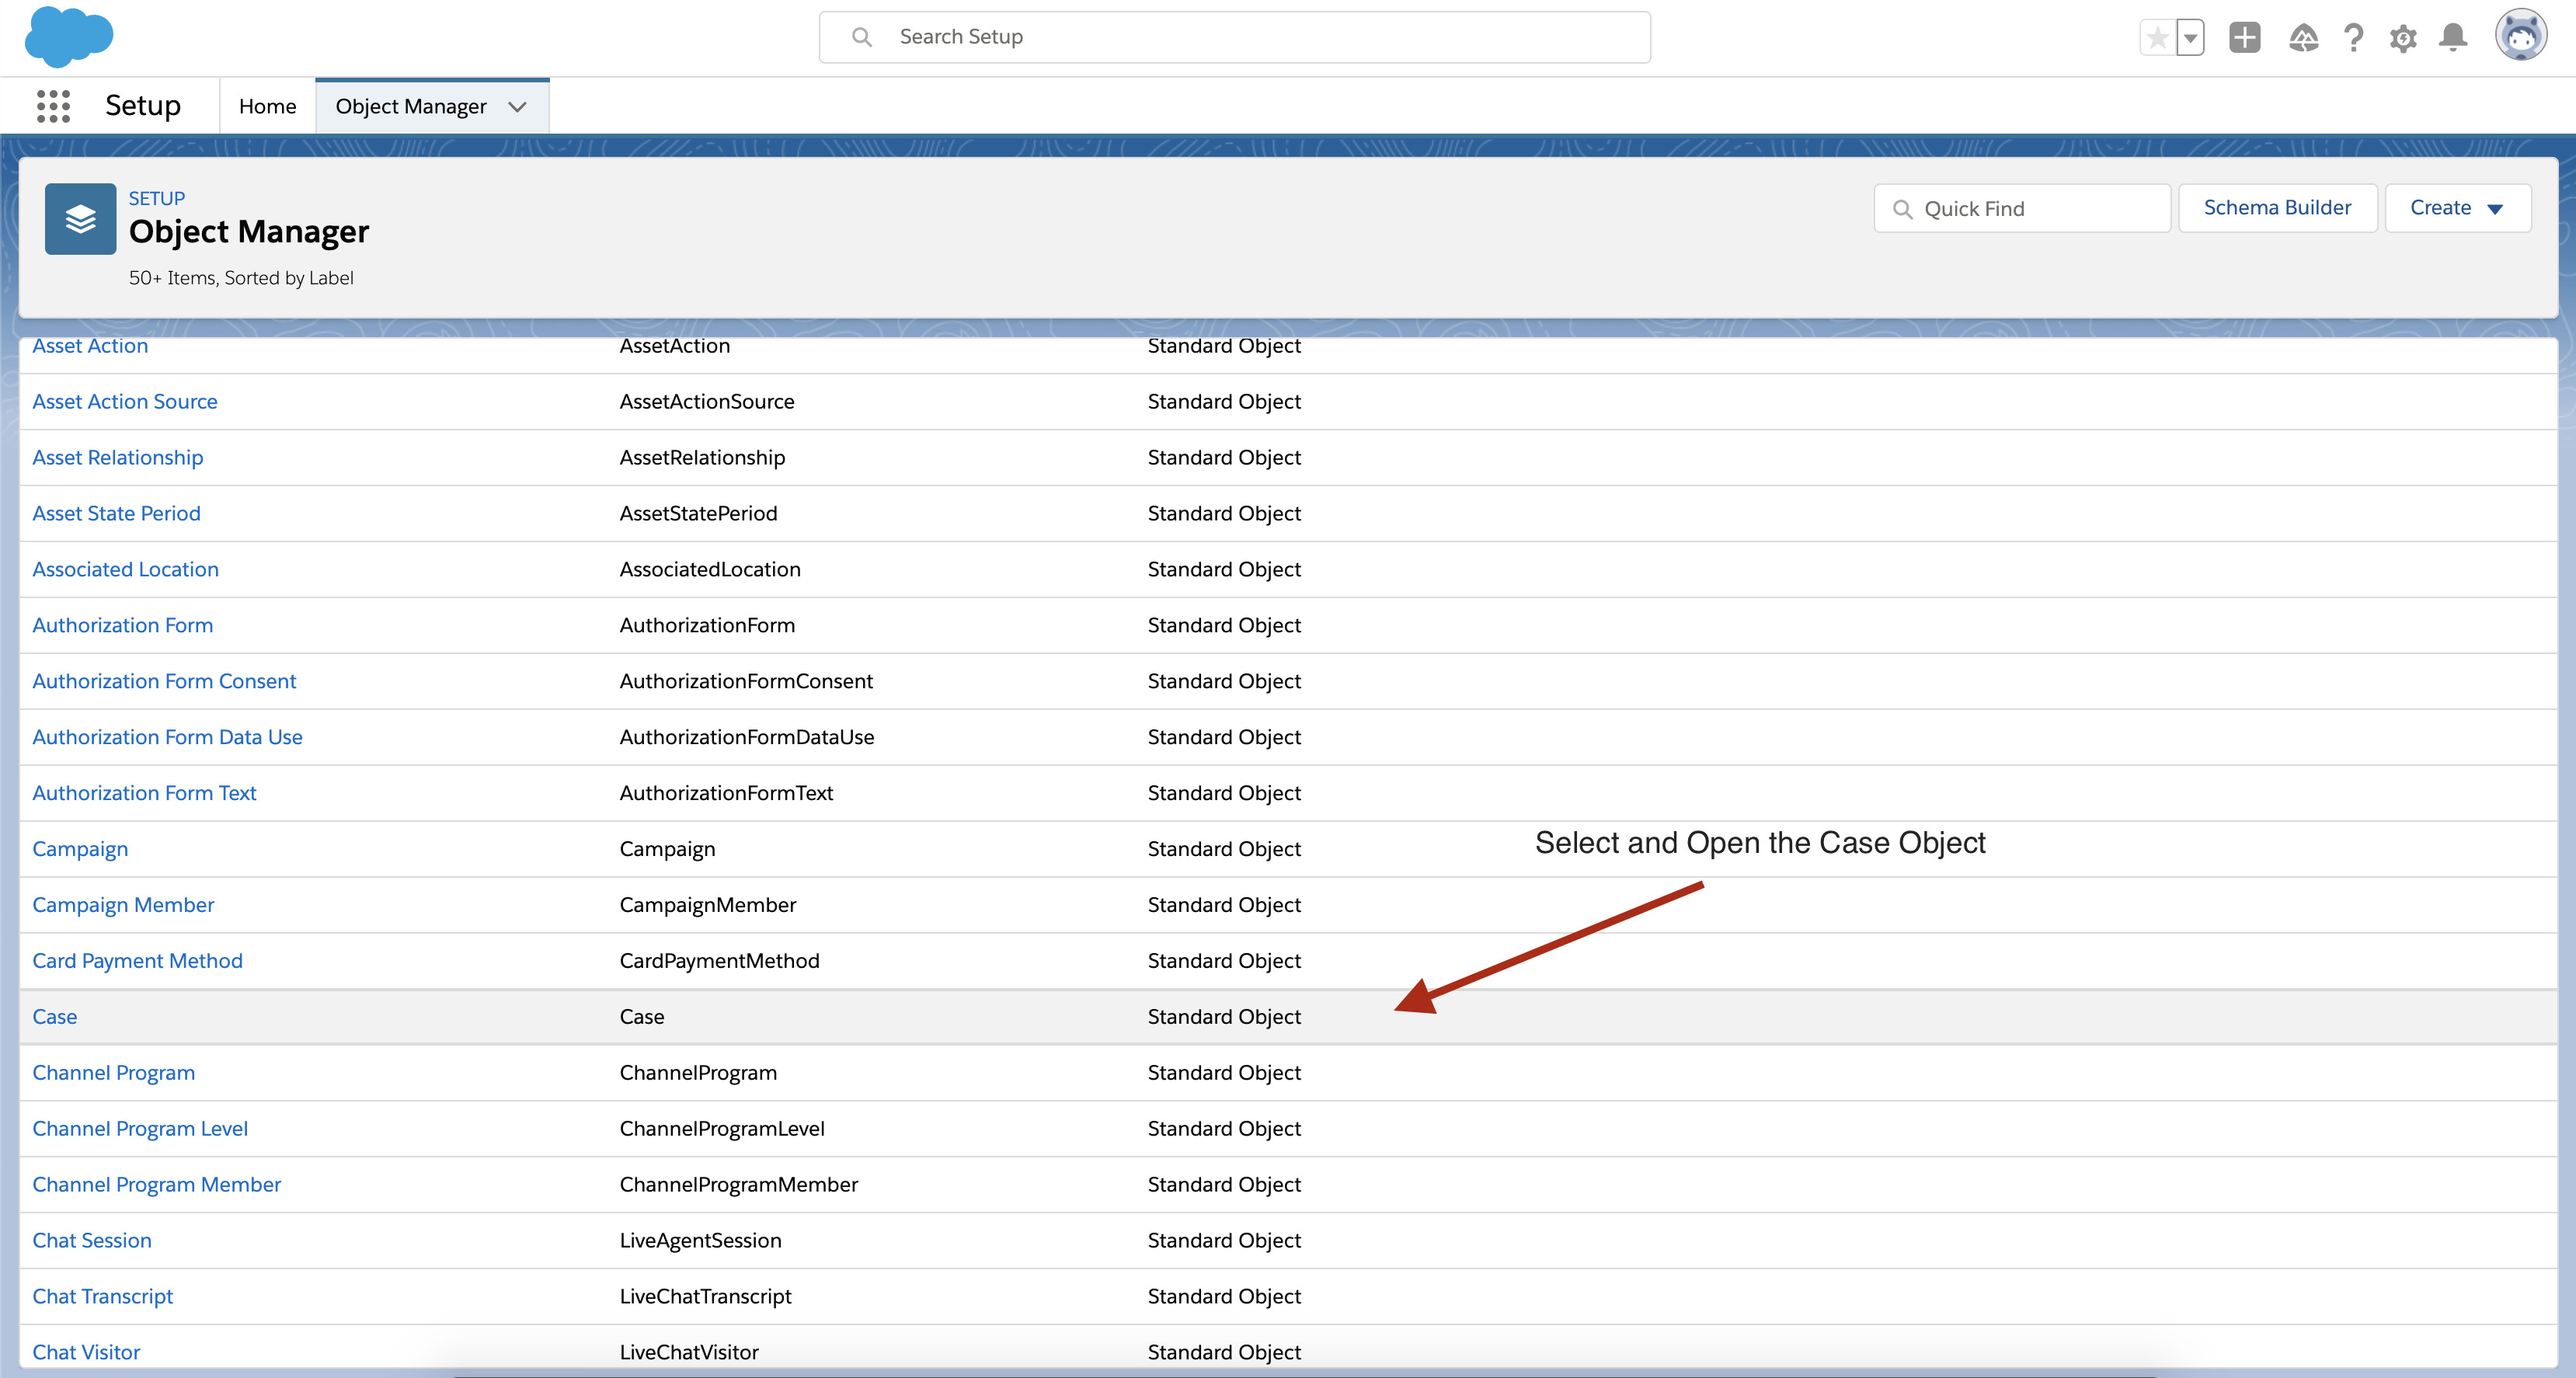2576x1378 pixels.
Task: Select the Object Manager tab
Action: coord(411,106)
